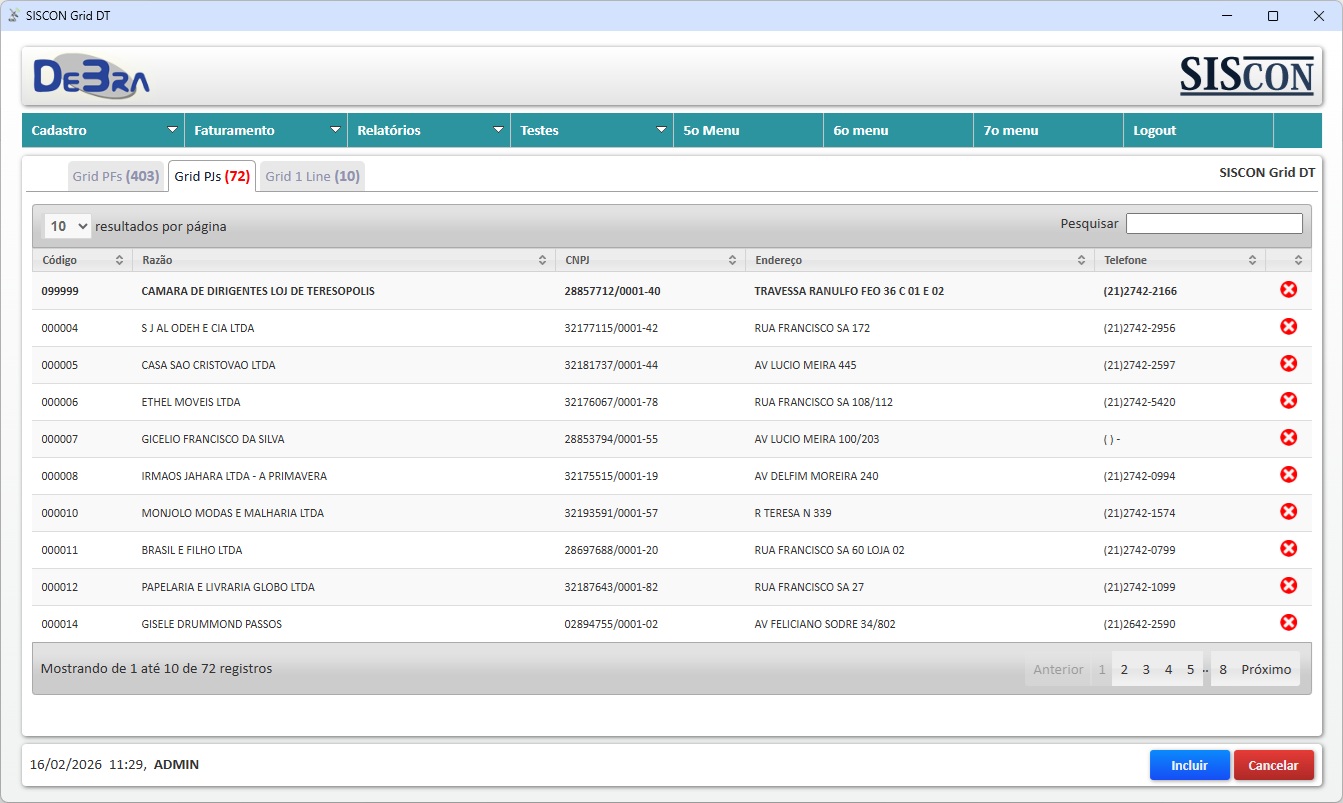
Task: Sort table by the Razão column arrows
Action: 542,260
